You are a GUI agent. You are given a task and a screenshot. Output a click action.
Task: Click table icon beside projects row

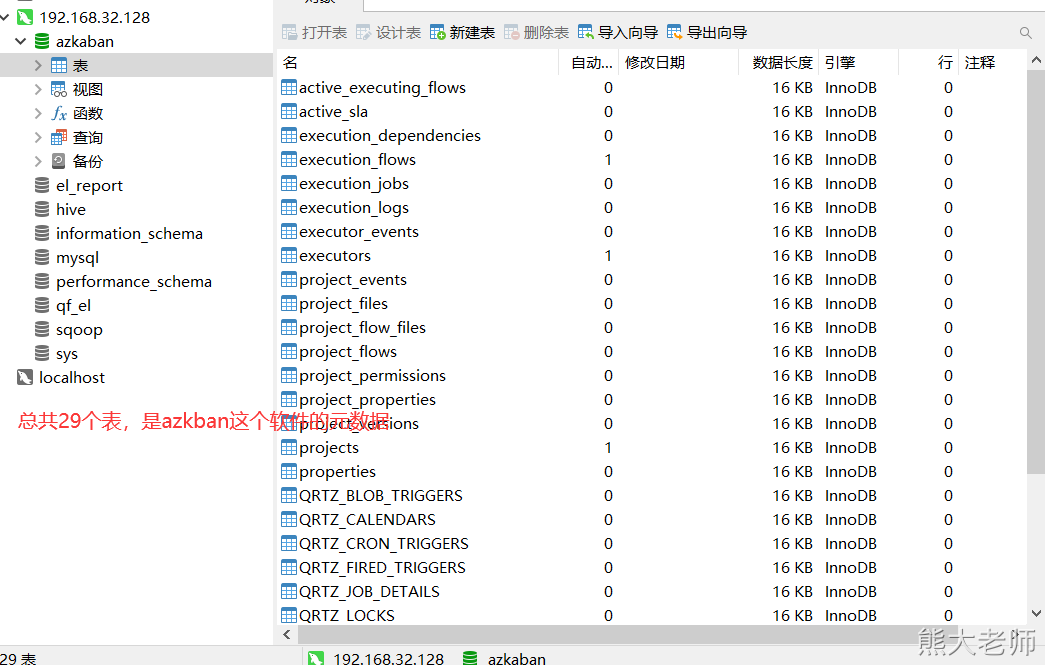289,447
